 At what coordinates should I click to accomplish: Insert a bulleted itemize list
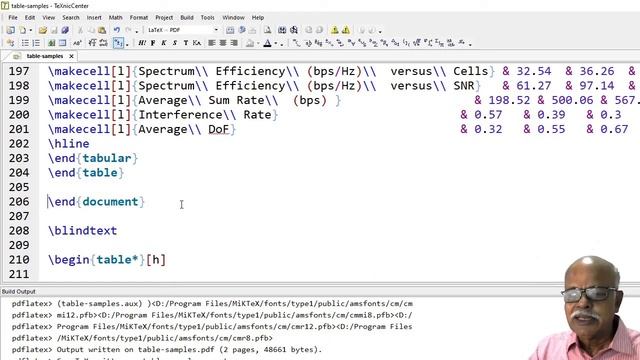(25, 43)
